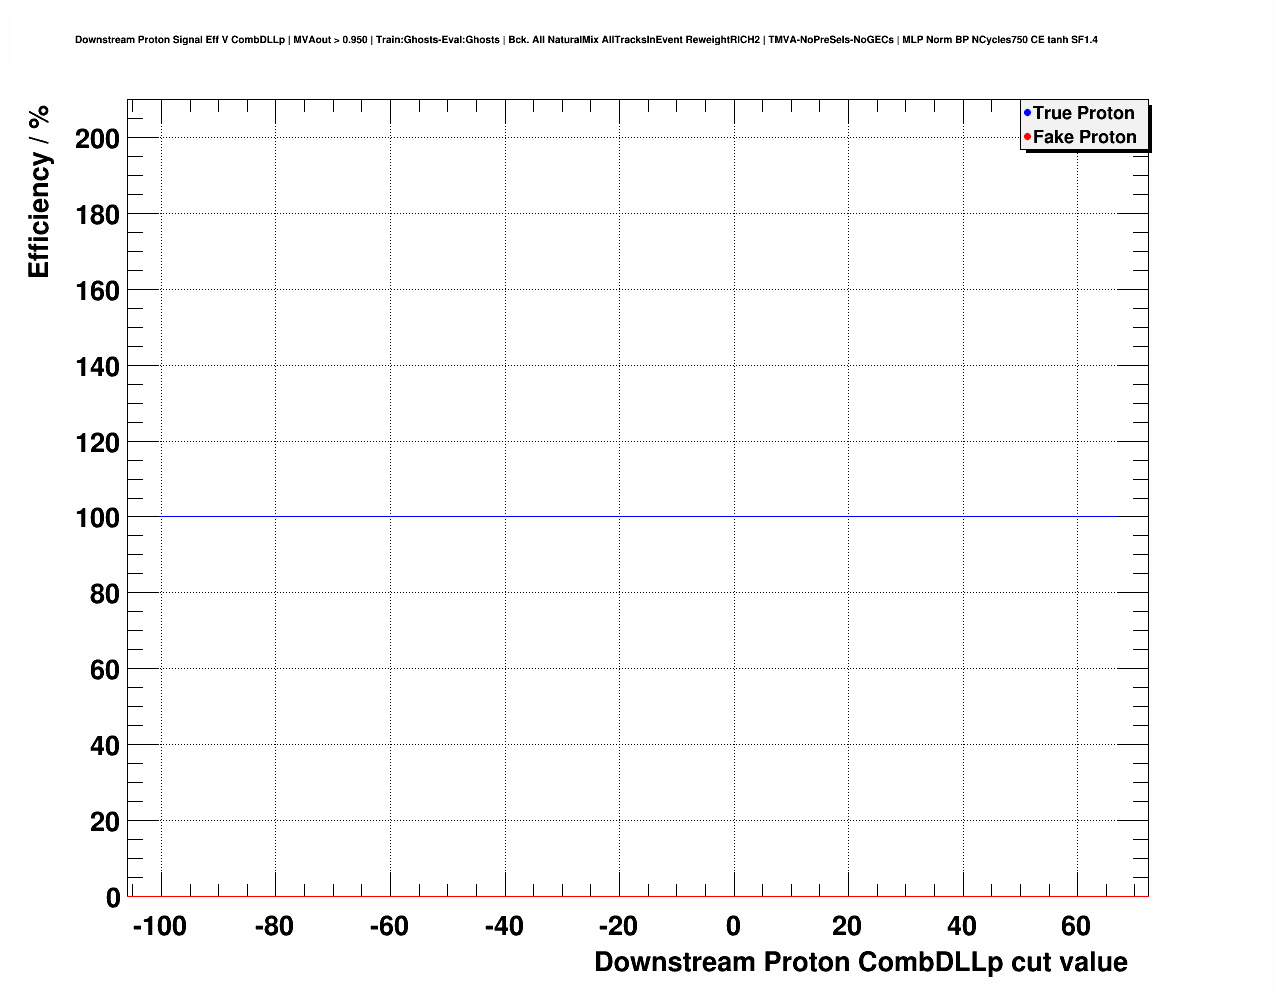The width and height of the screenshot is (1276, 996).
Task: Click the x-axis label -20
Action: click(x=618, y=927)
